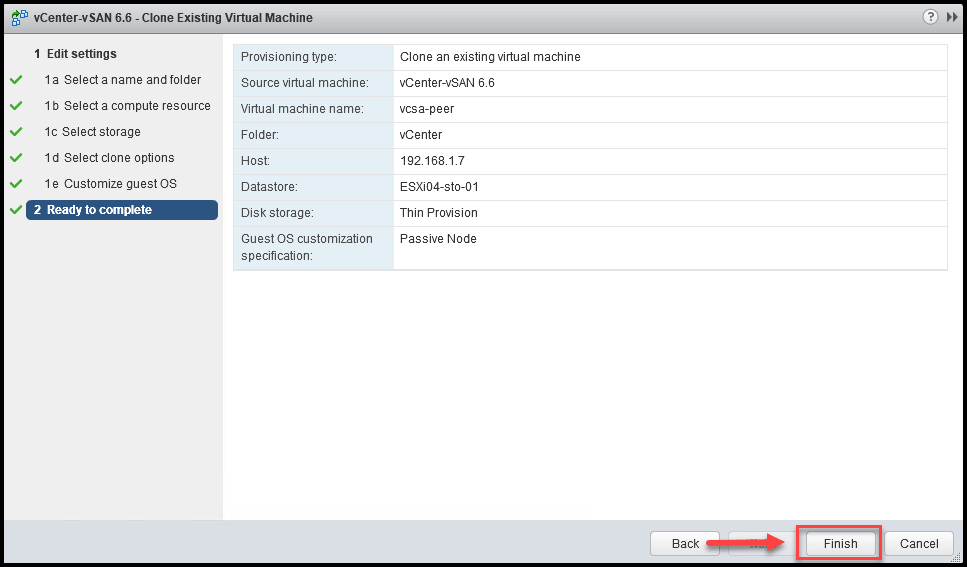Click the 'Folder:' label

[258, 135]
